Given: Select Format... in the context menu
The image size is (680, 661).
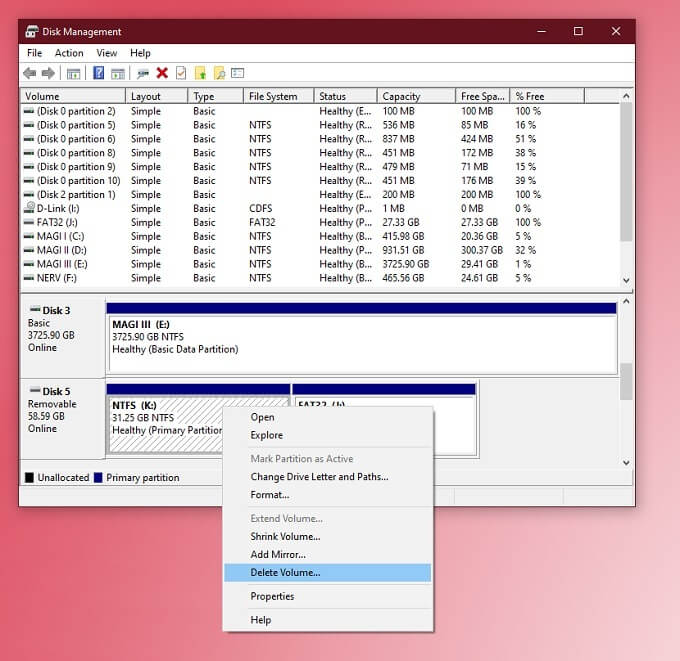Looking at the screenshot, I should [269, 495].
